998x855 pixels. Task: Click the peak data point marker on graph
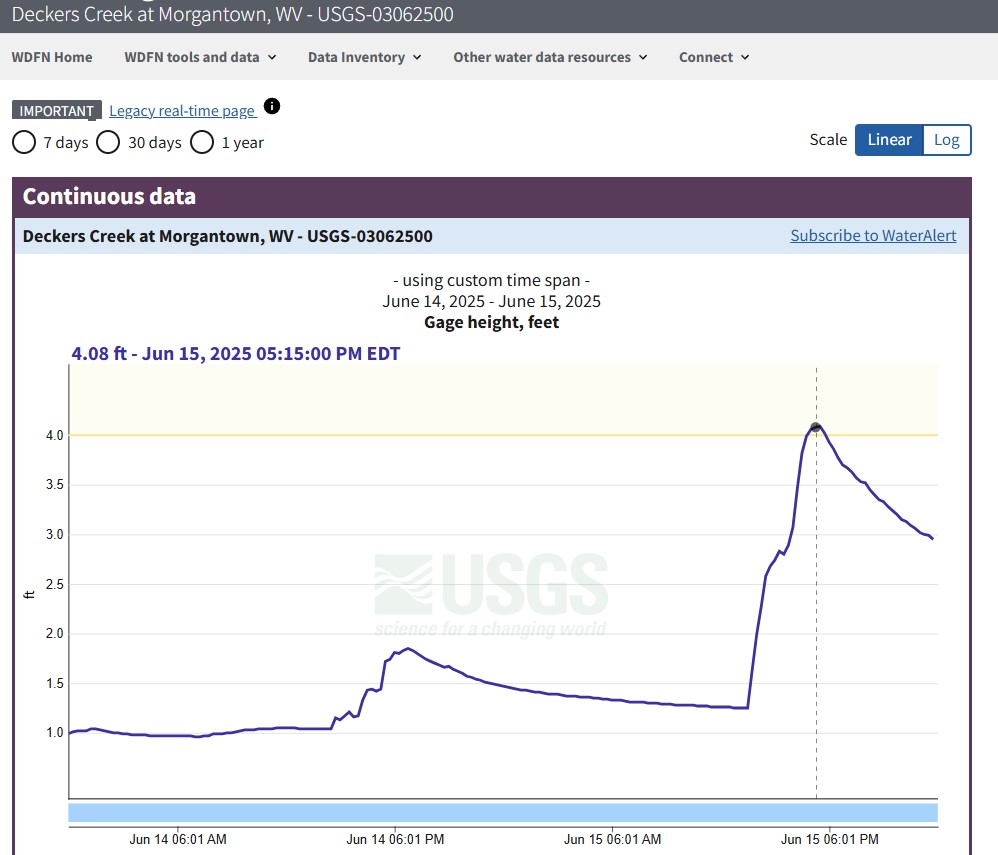pyautogui.click(x=816, y=428)
